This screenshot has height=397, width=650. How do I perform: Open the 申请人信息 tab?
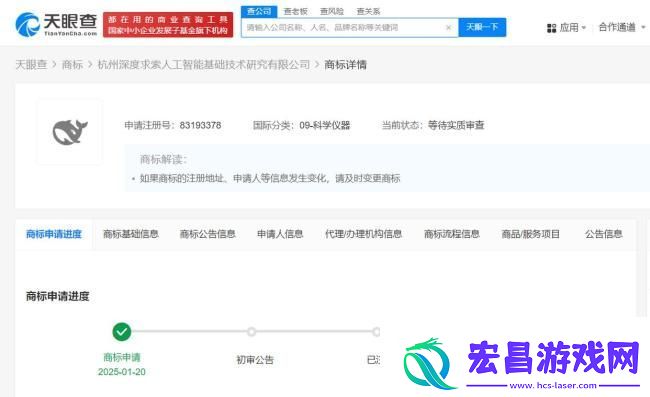pos(280,234)
